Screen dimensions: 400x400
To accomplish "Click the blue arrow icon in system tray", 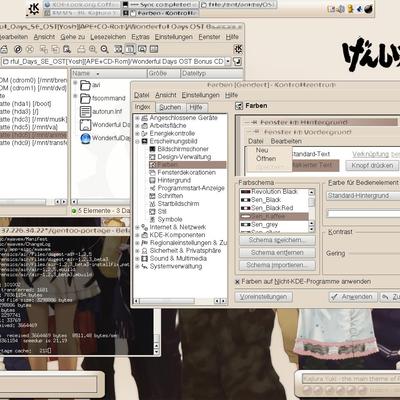I will point(359,9).
